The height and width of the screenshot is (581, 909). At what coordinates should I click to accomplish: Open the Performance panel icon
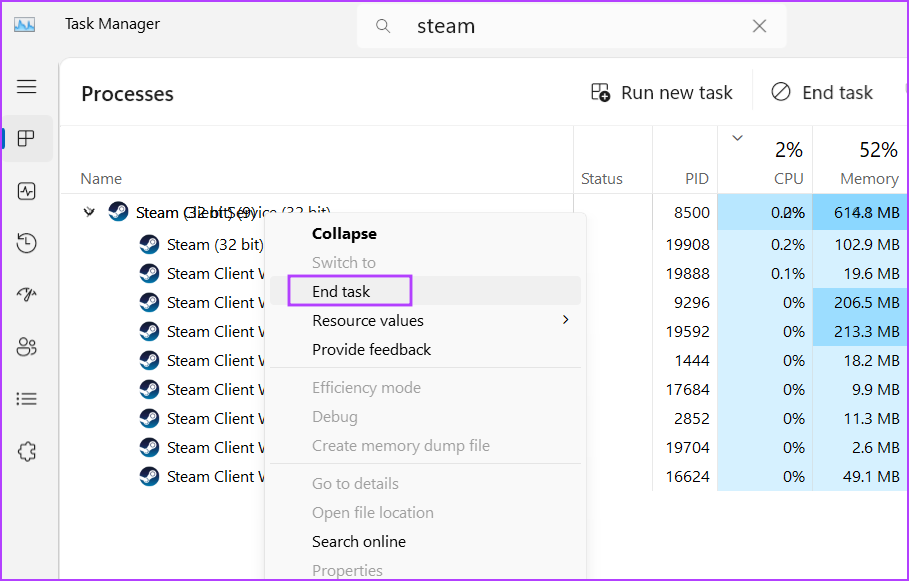pos(27,191)
